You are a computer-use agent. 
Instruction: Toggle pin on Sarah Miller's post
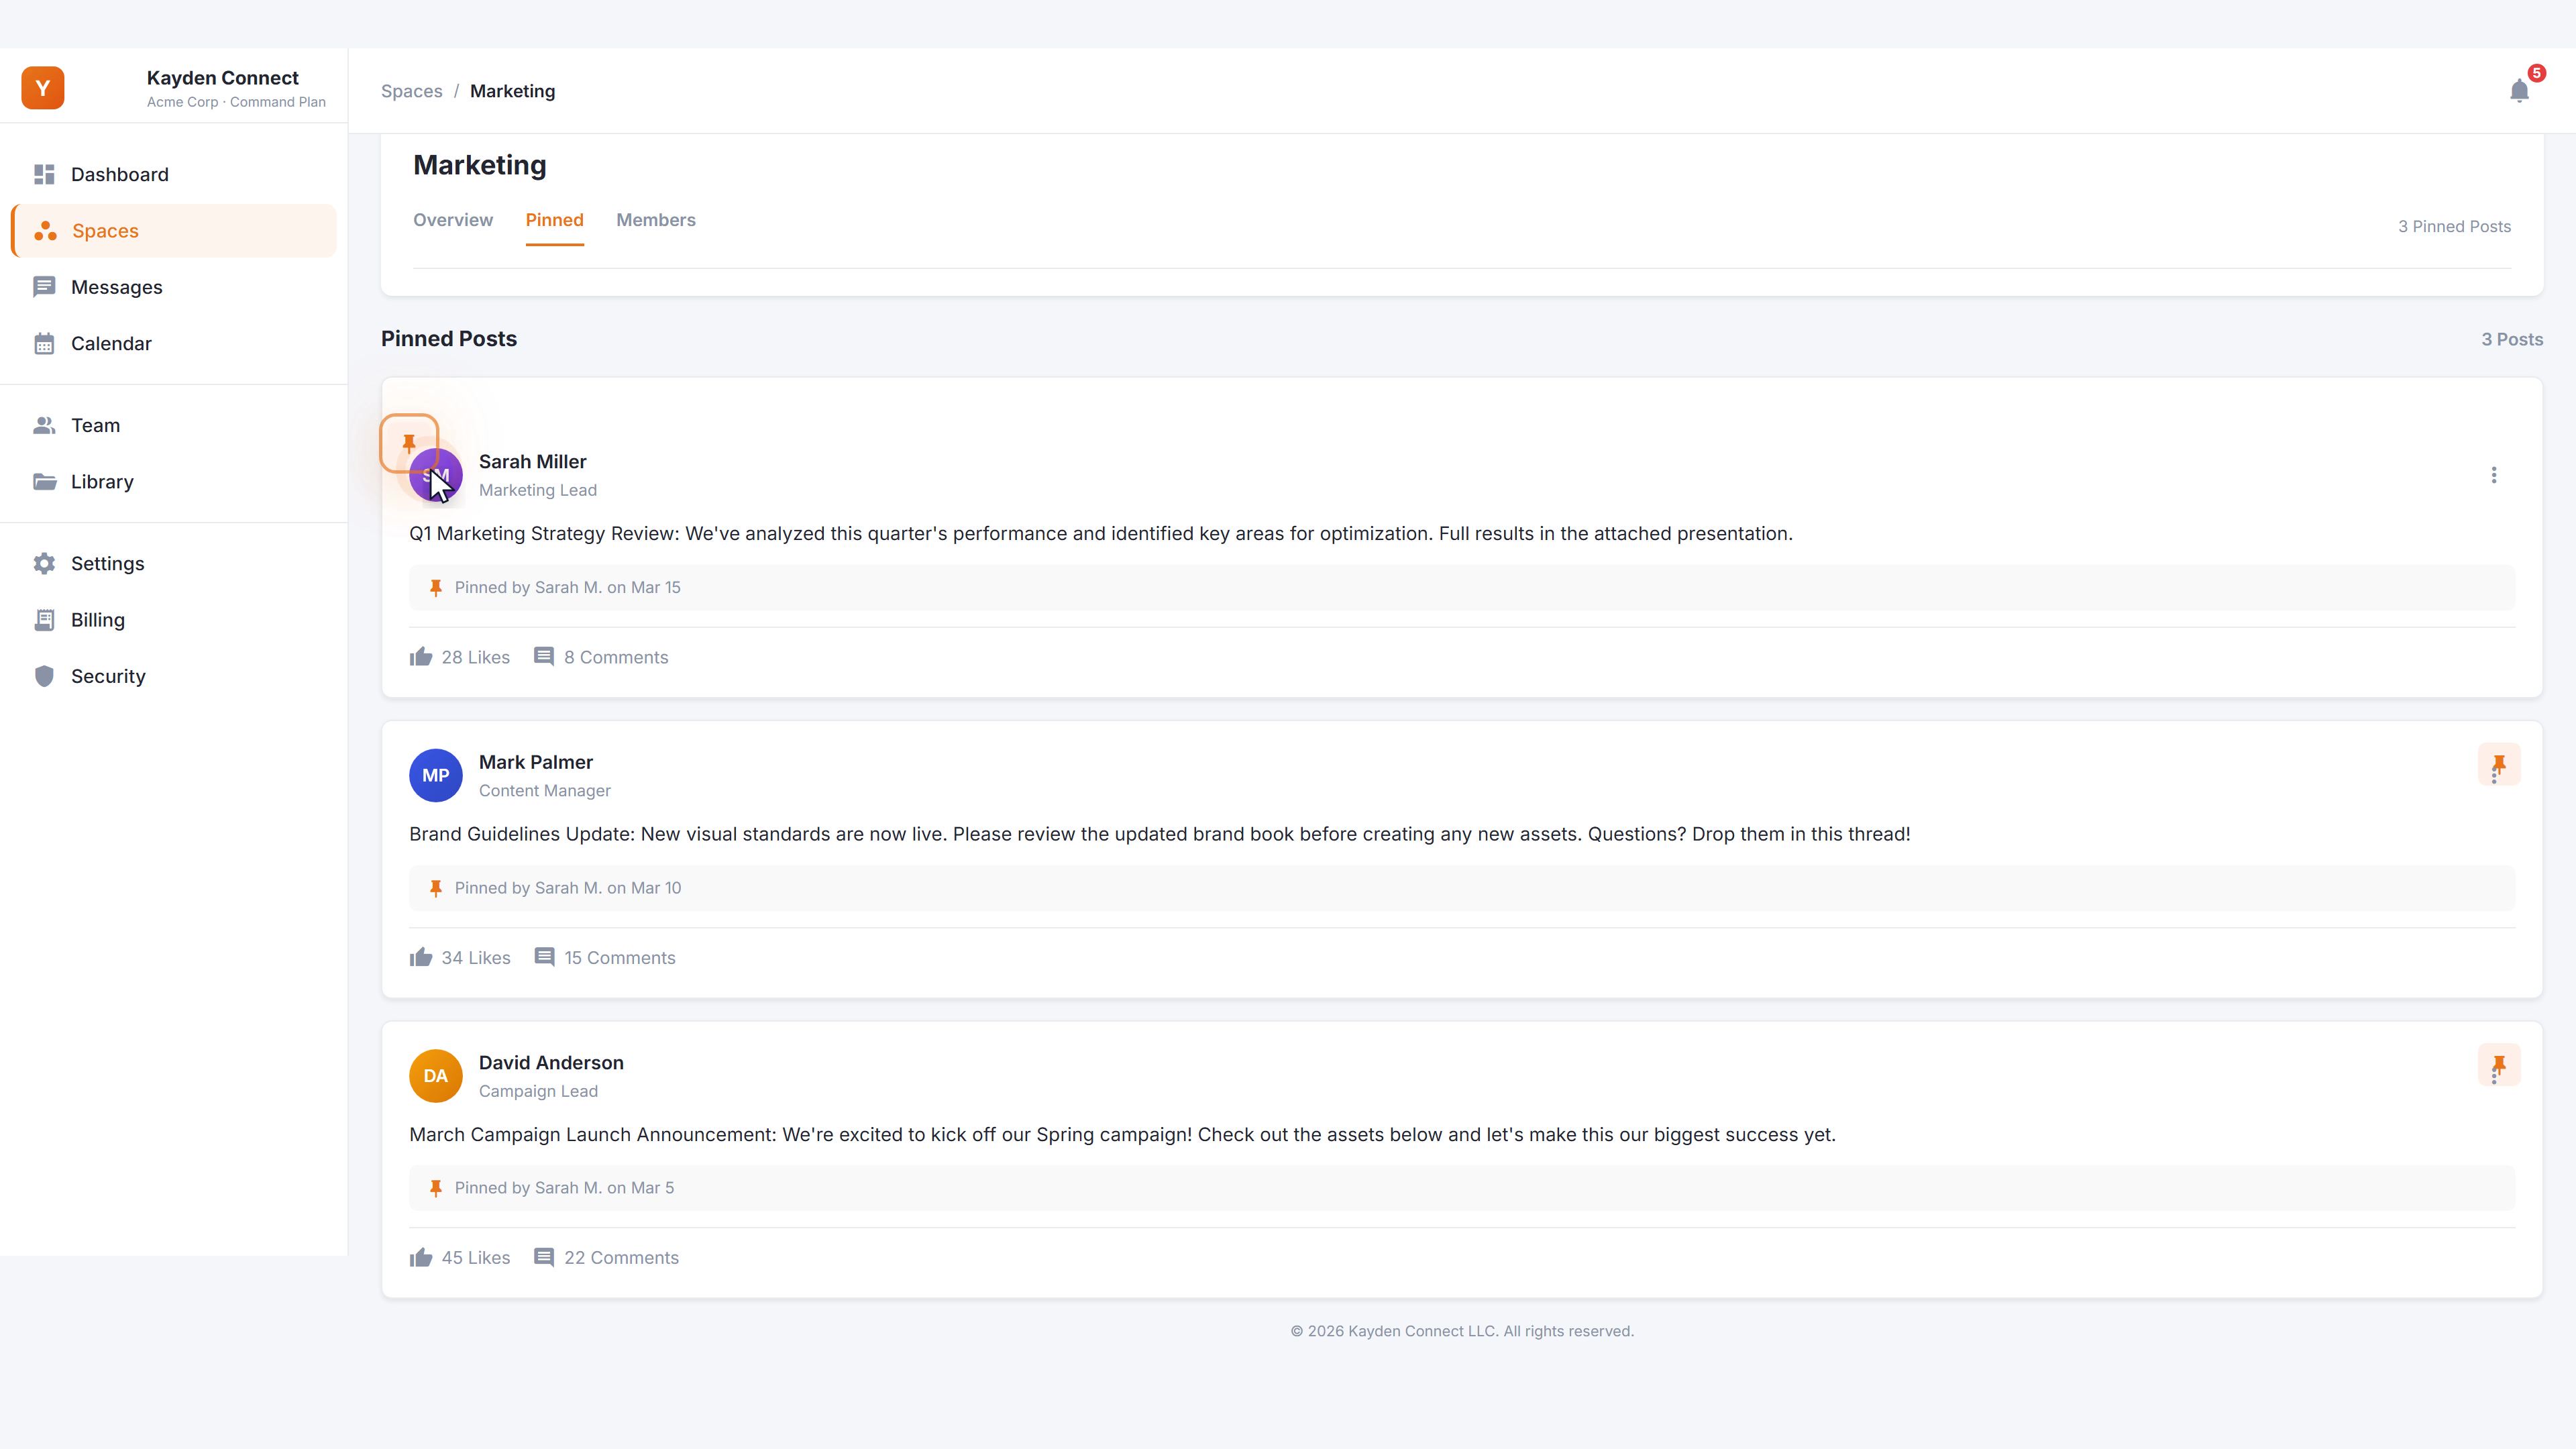409,443
